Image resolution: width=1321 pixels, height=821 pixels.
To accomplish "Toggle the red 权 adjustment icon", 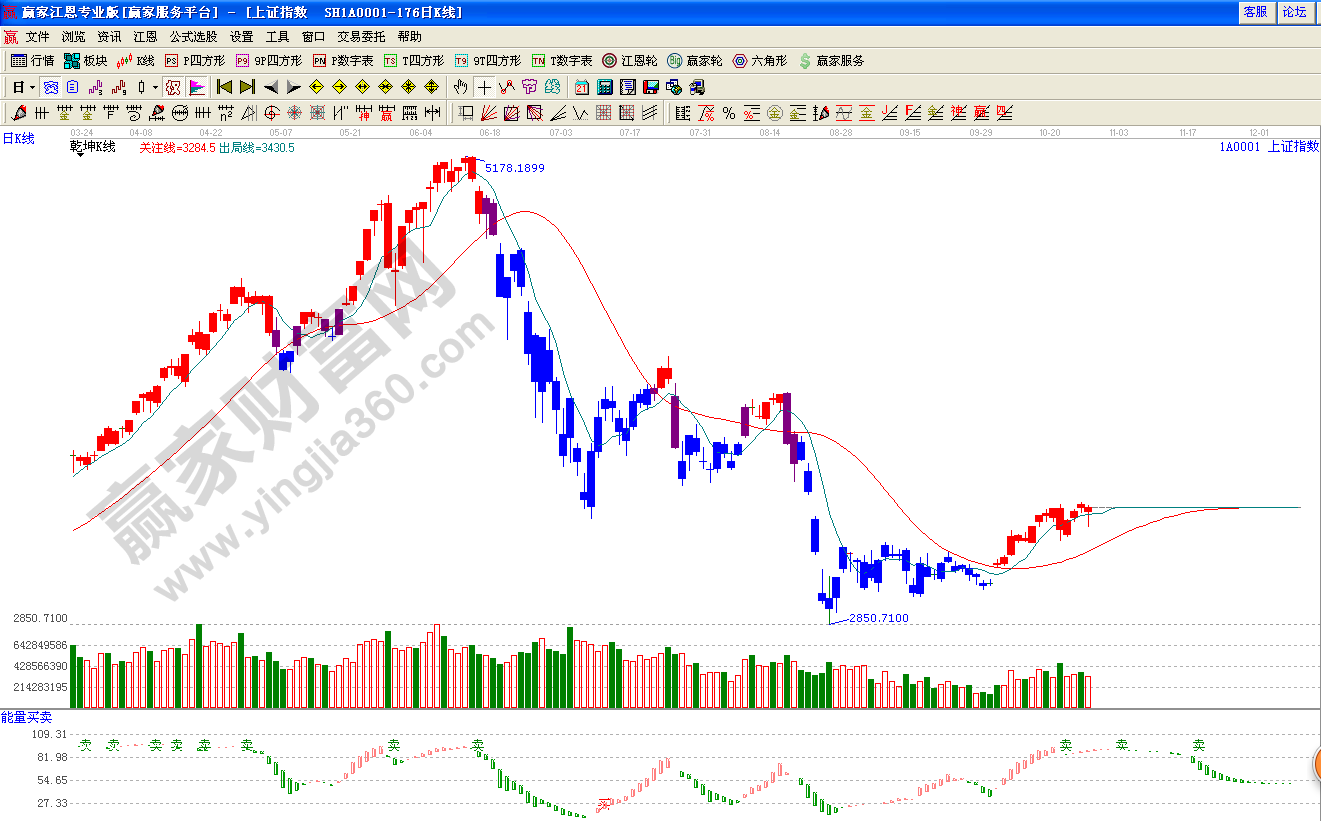I will 173,87.
